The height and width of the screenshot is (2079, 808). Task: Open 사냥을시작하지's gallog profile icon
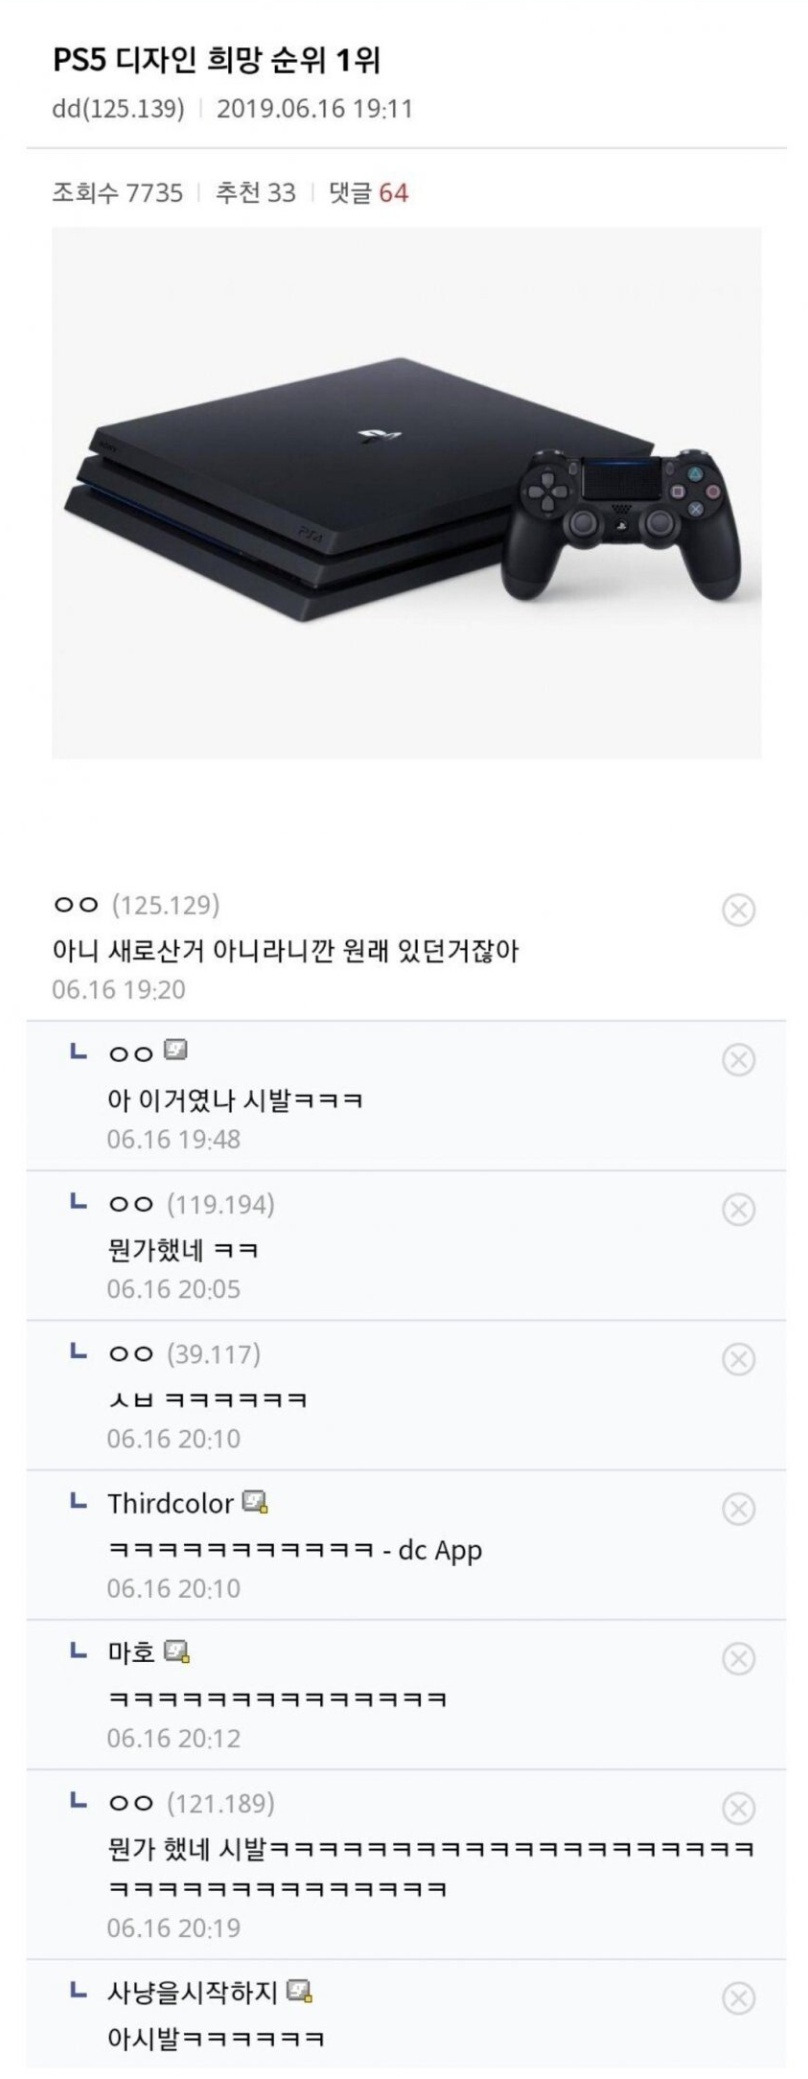point(300,1992)
